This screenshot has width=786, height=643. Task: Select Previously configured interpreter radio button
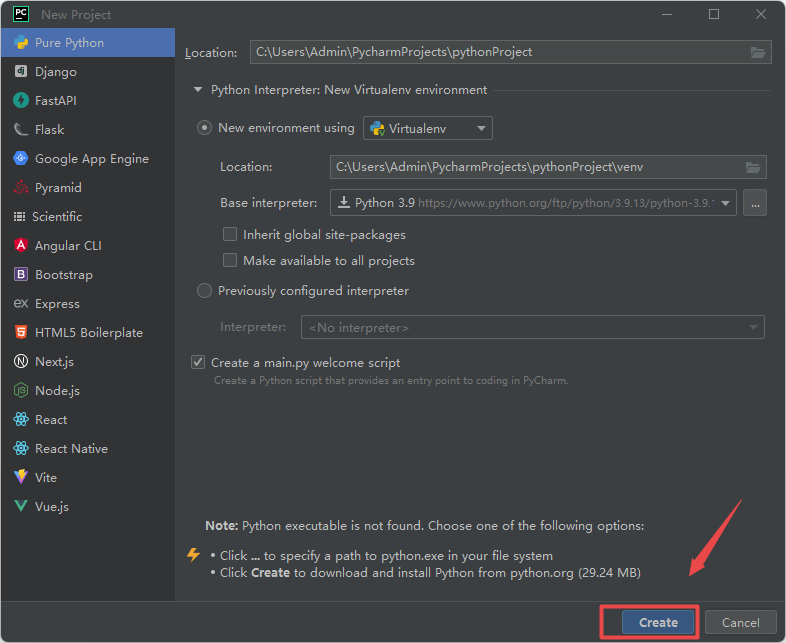point(205,291)
